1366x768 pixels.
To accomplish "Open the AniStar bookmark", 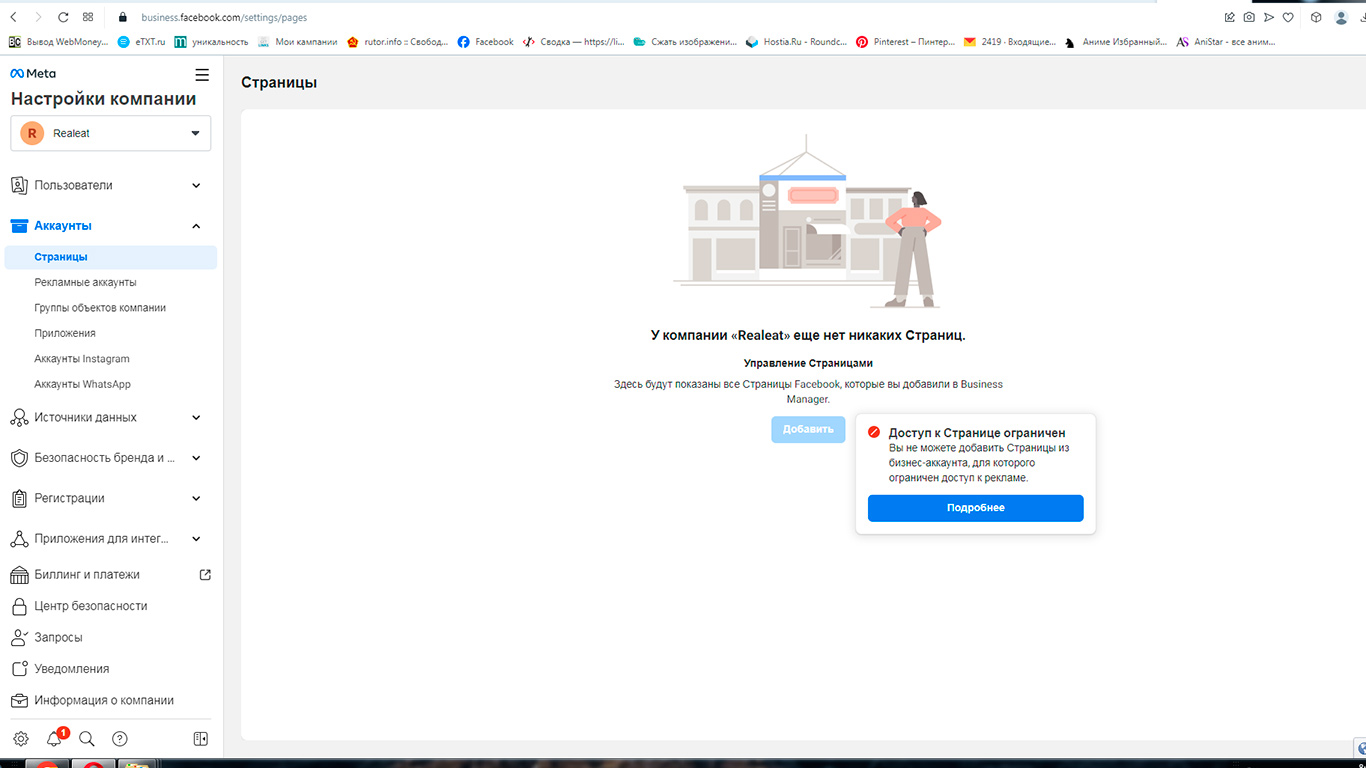I will [x=1227, y=42].
